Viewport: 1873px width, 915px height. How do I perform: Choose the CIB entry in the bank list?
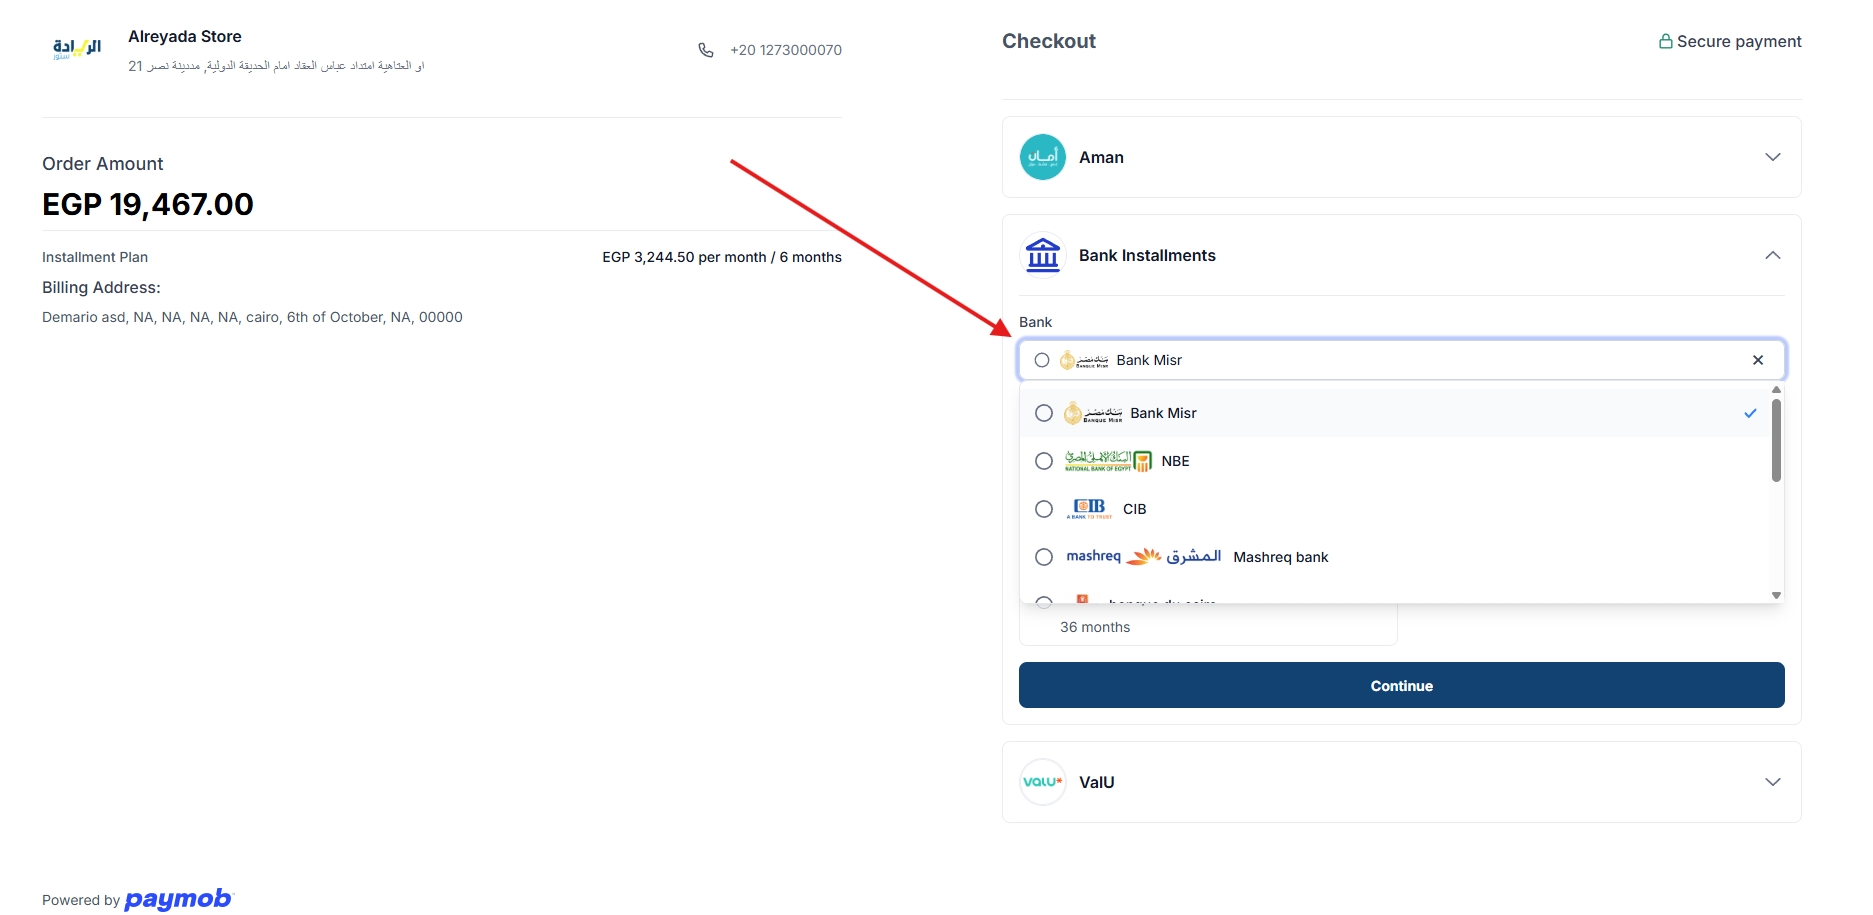pyautogui.click(x=1134, y=509)
